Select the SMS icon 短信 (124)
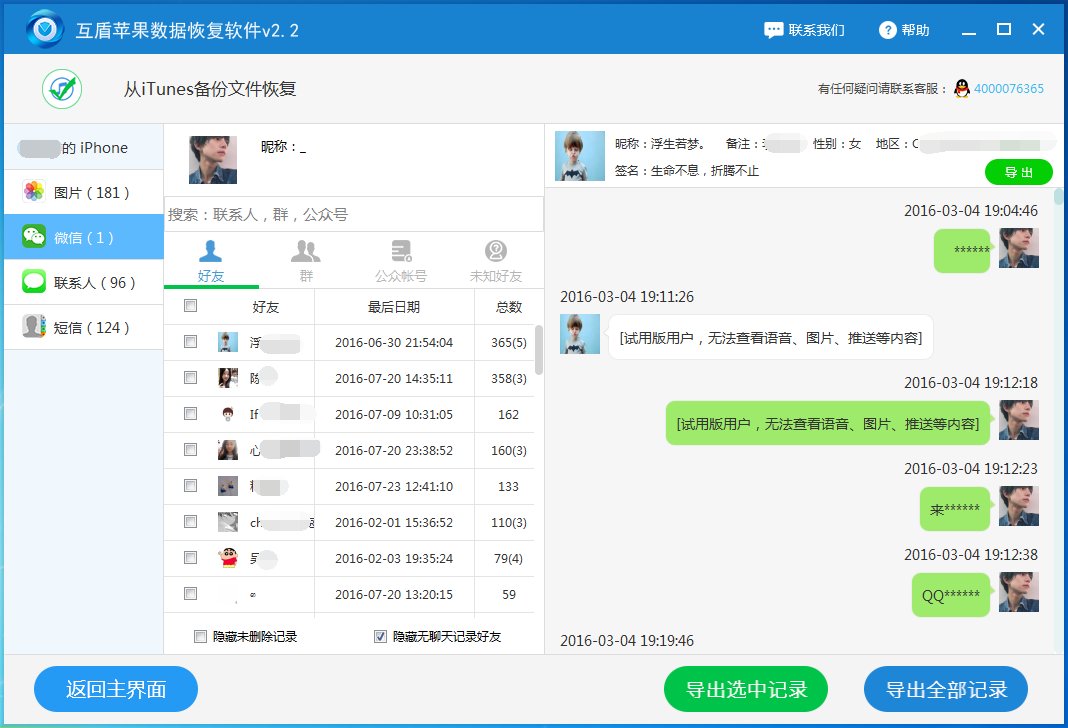 [x=33, y=326]
